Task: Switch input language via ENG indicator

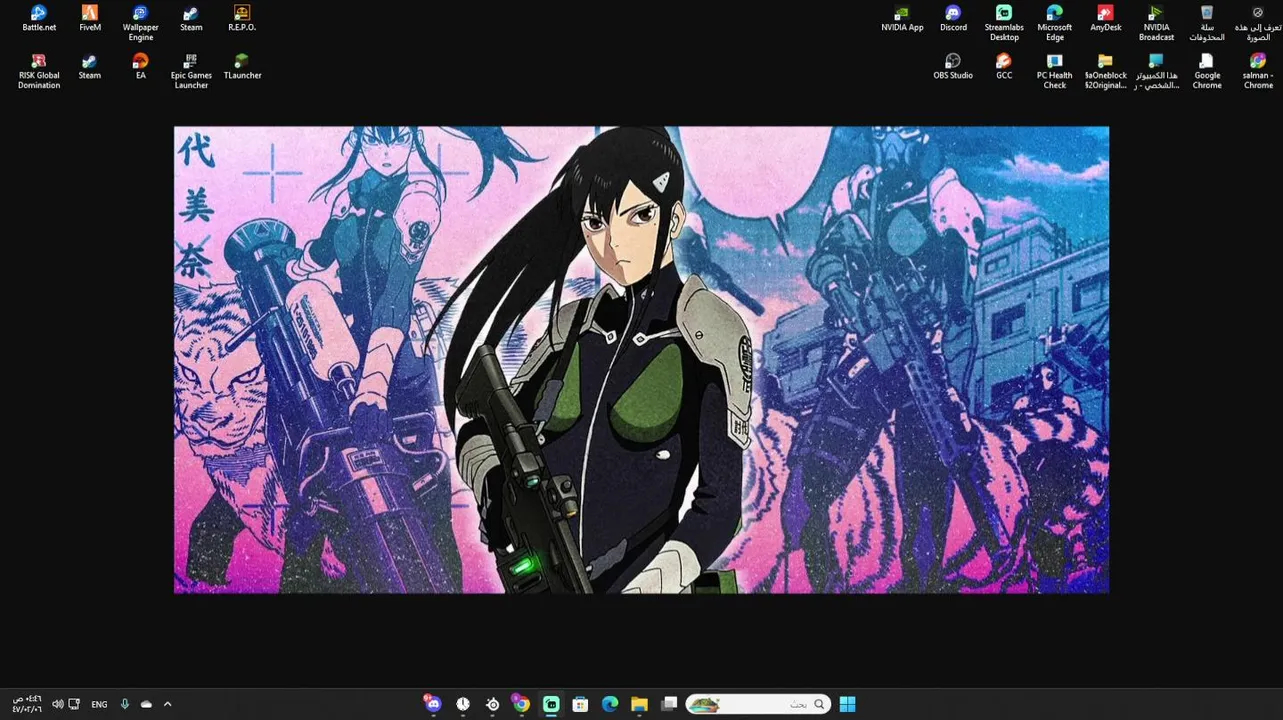Action: coord(99,704)
